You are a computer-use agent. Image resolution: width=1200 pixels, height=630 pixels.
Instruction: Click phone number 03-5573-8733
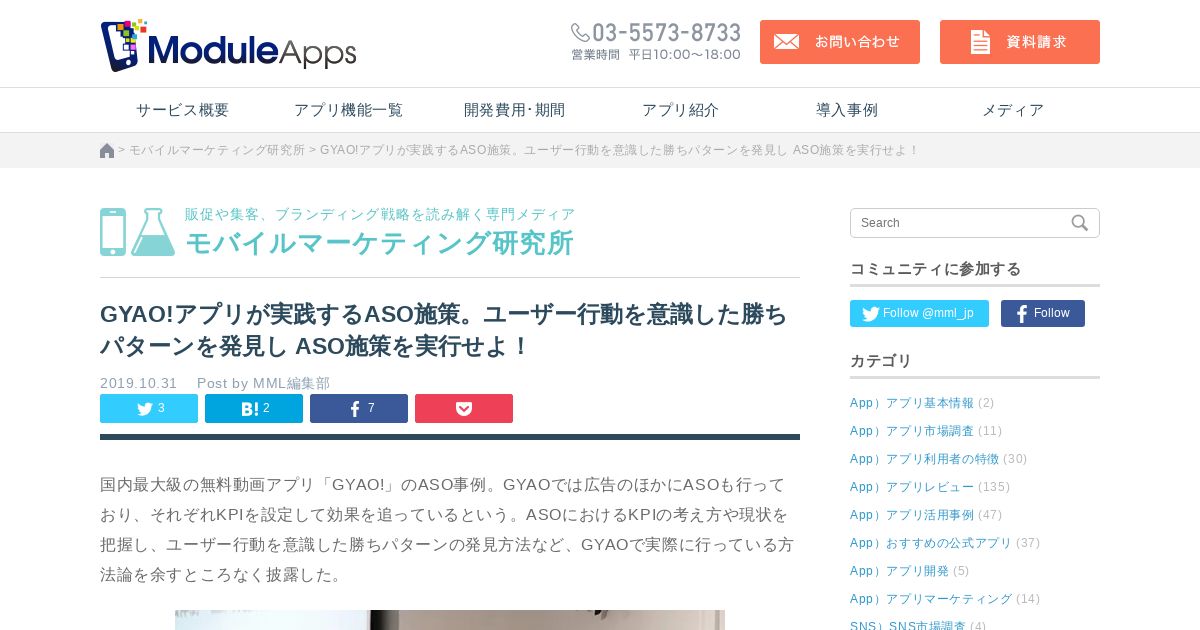(x=657, y=33)
